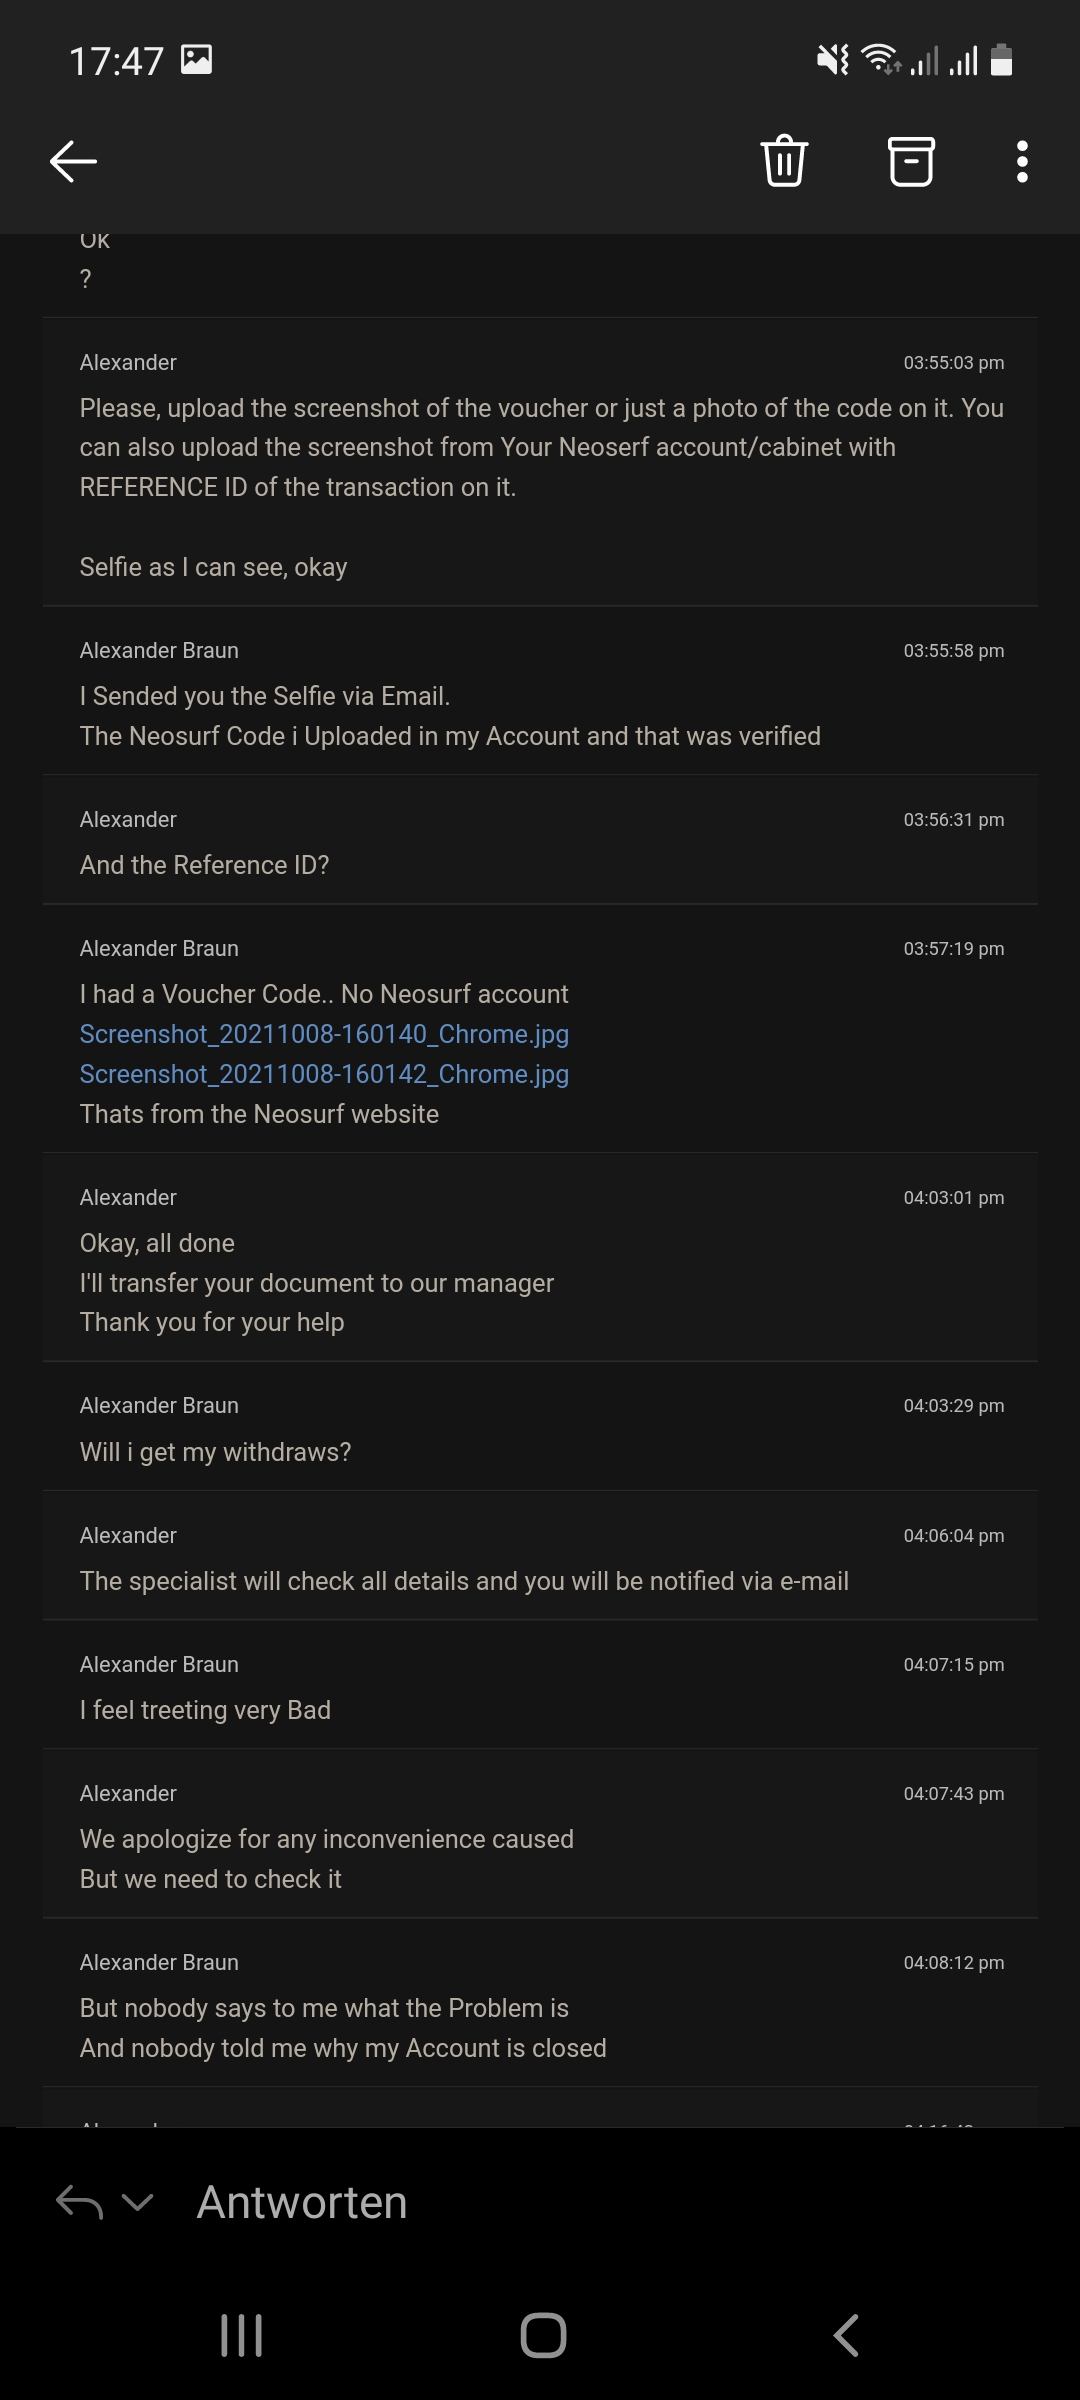Open Screenshot_20211008-160142_Chrome.jpg attachment link

pos(324,1074)
